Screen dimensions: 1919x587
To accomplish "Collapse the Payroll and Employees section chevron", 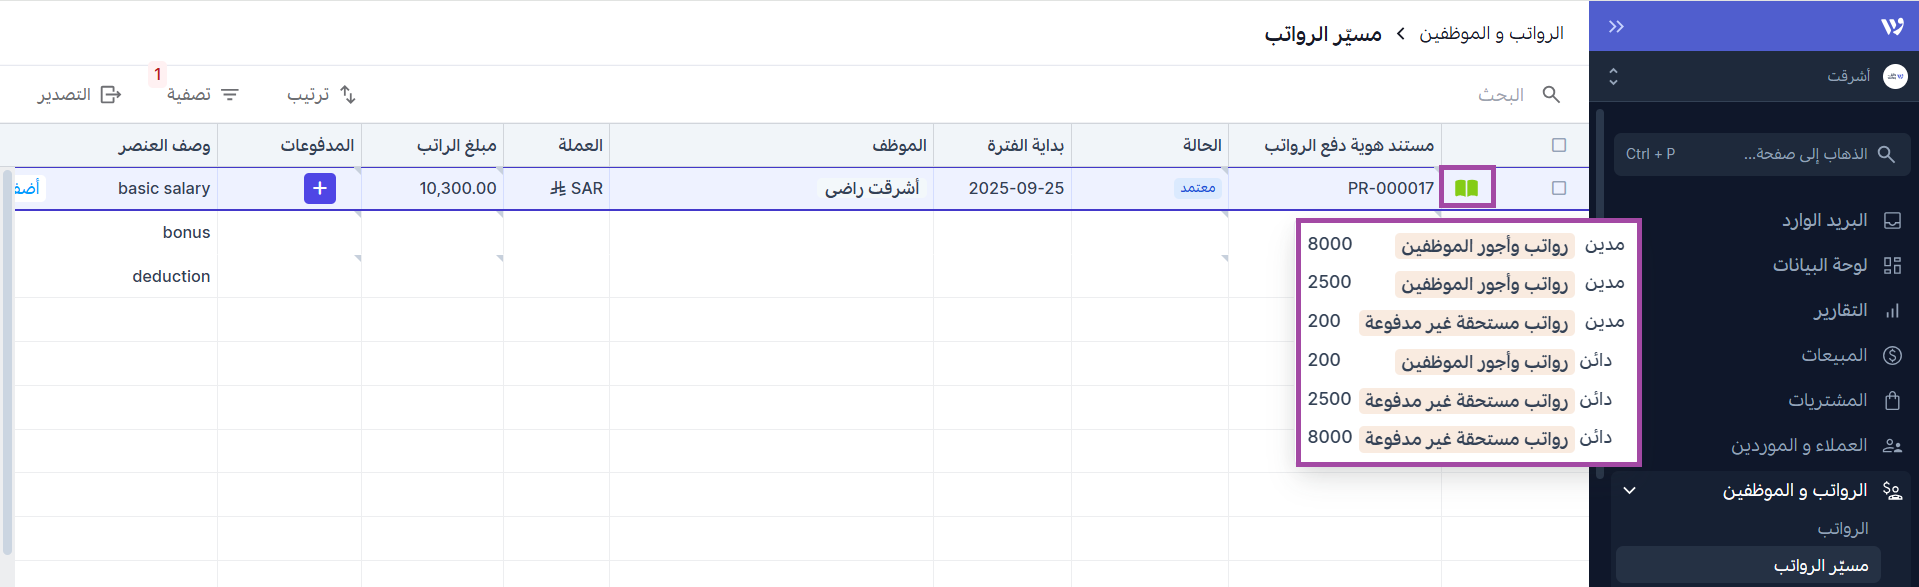I will click(1629, 490).
